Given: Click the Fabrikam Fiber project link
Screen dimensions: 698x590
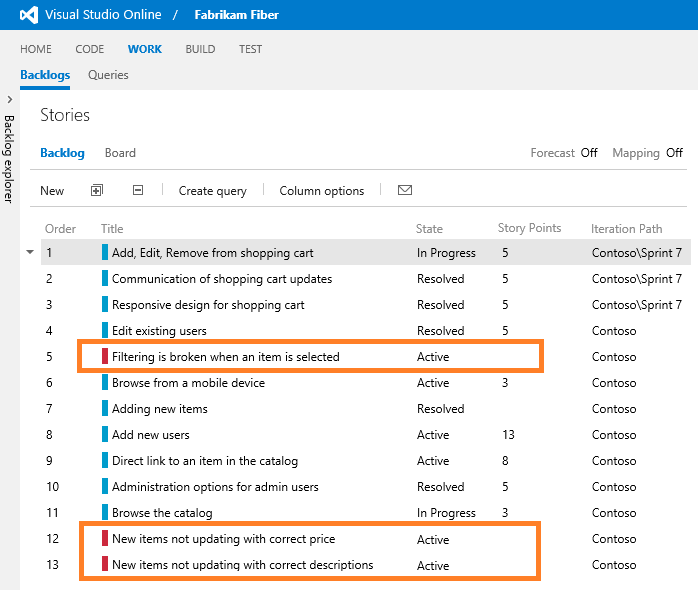Looking at the screenshot, I should click(236, 15).
